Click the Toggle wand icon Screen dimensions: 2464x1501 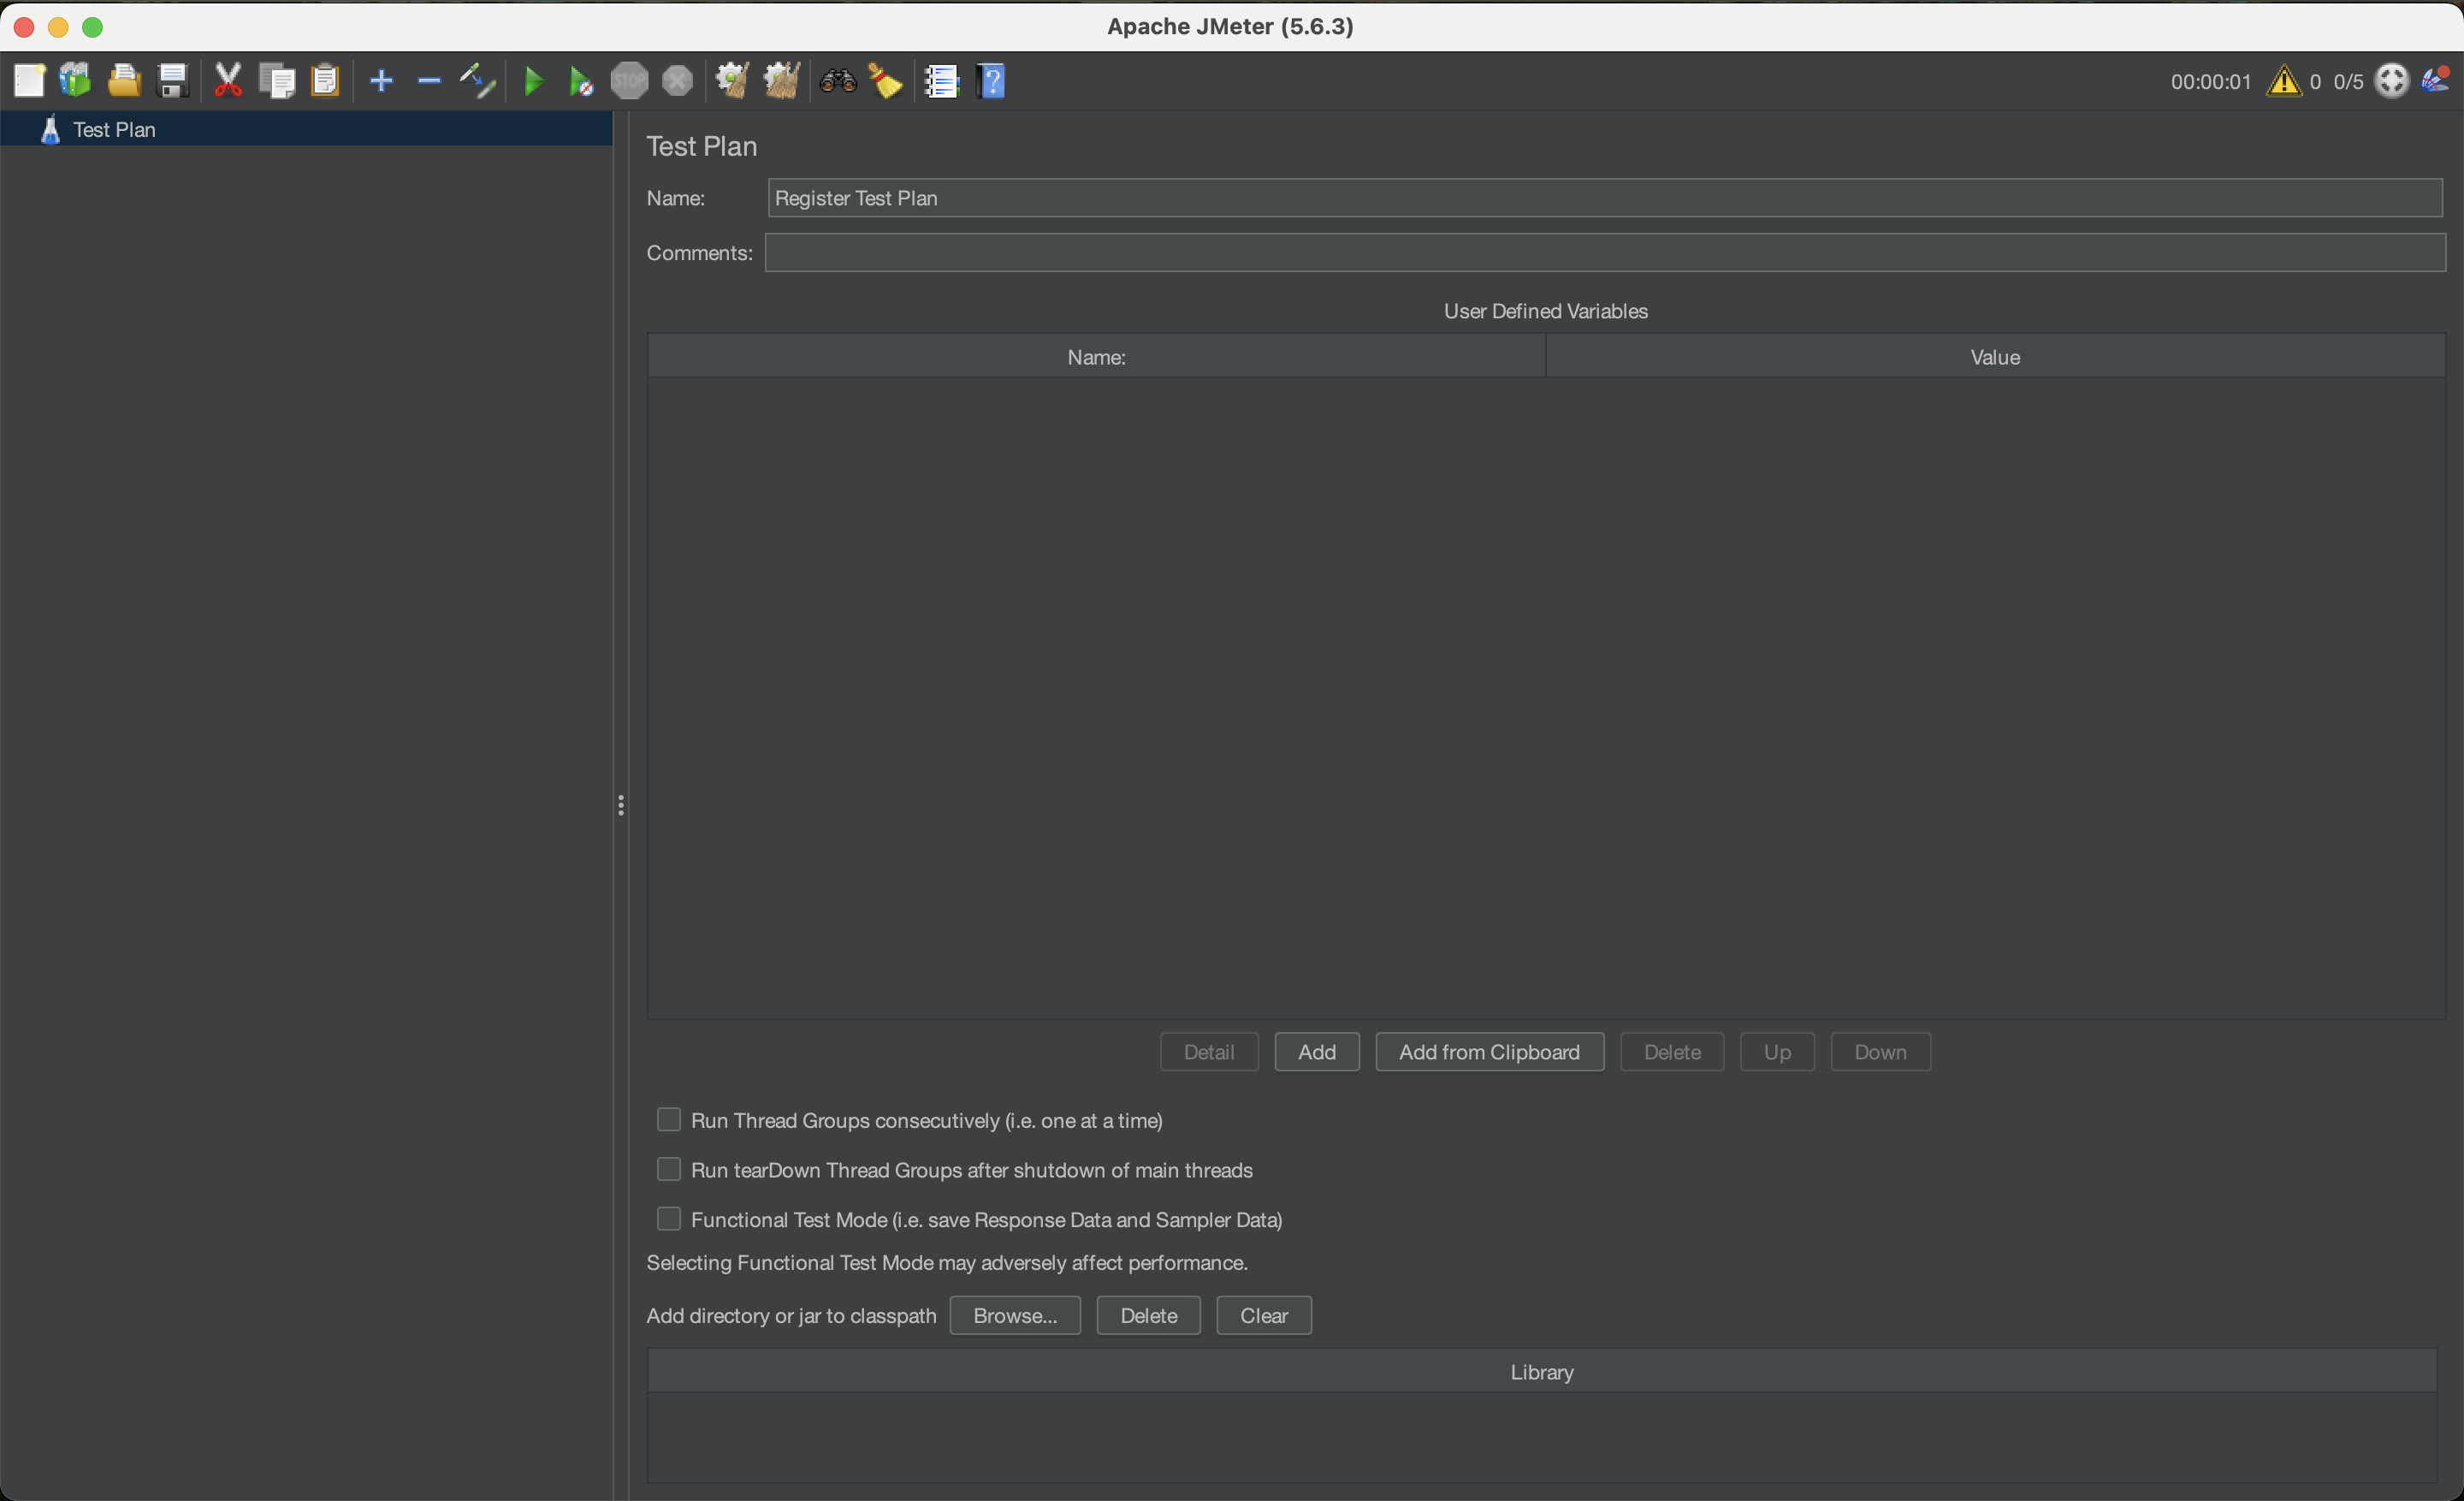point(477,81)
